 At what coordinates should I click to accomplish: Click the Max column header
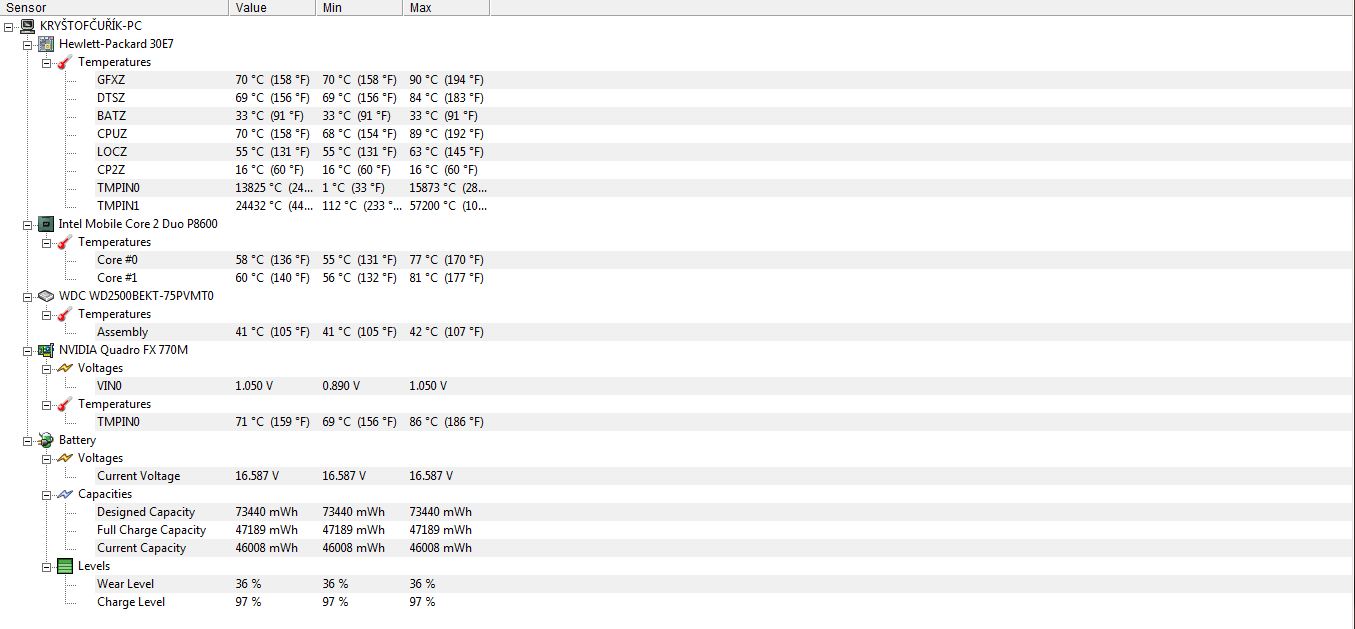[x=446, y=8]
